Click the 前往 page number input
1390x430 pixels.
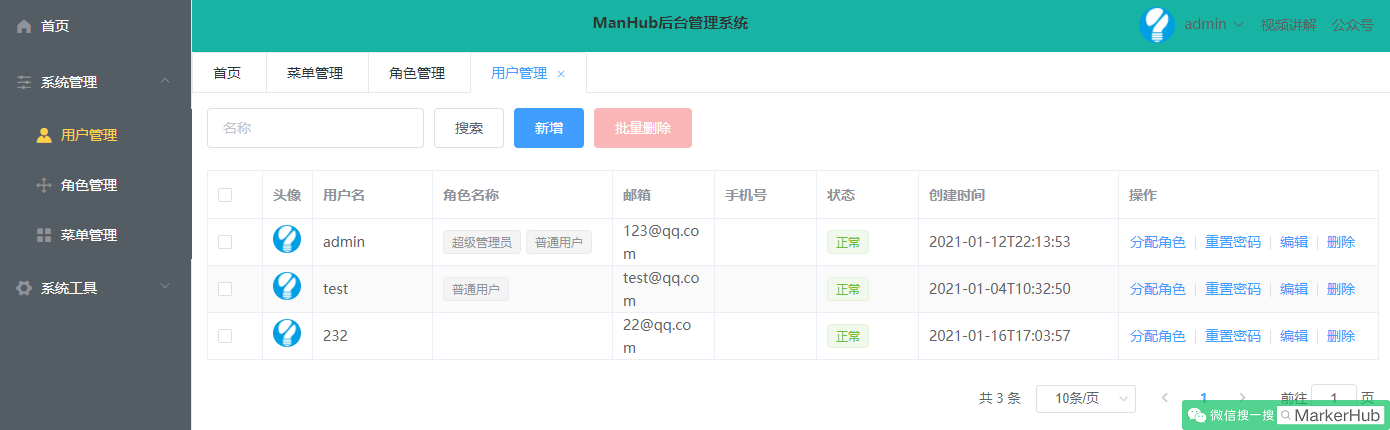[x=1334, y=398]
